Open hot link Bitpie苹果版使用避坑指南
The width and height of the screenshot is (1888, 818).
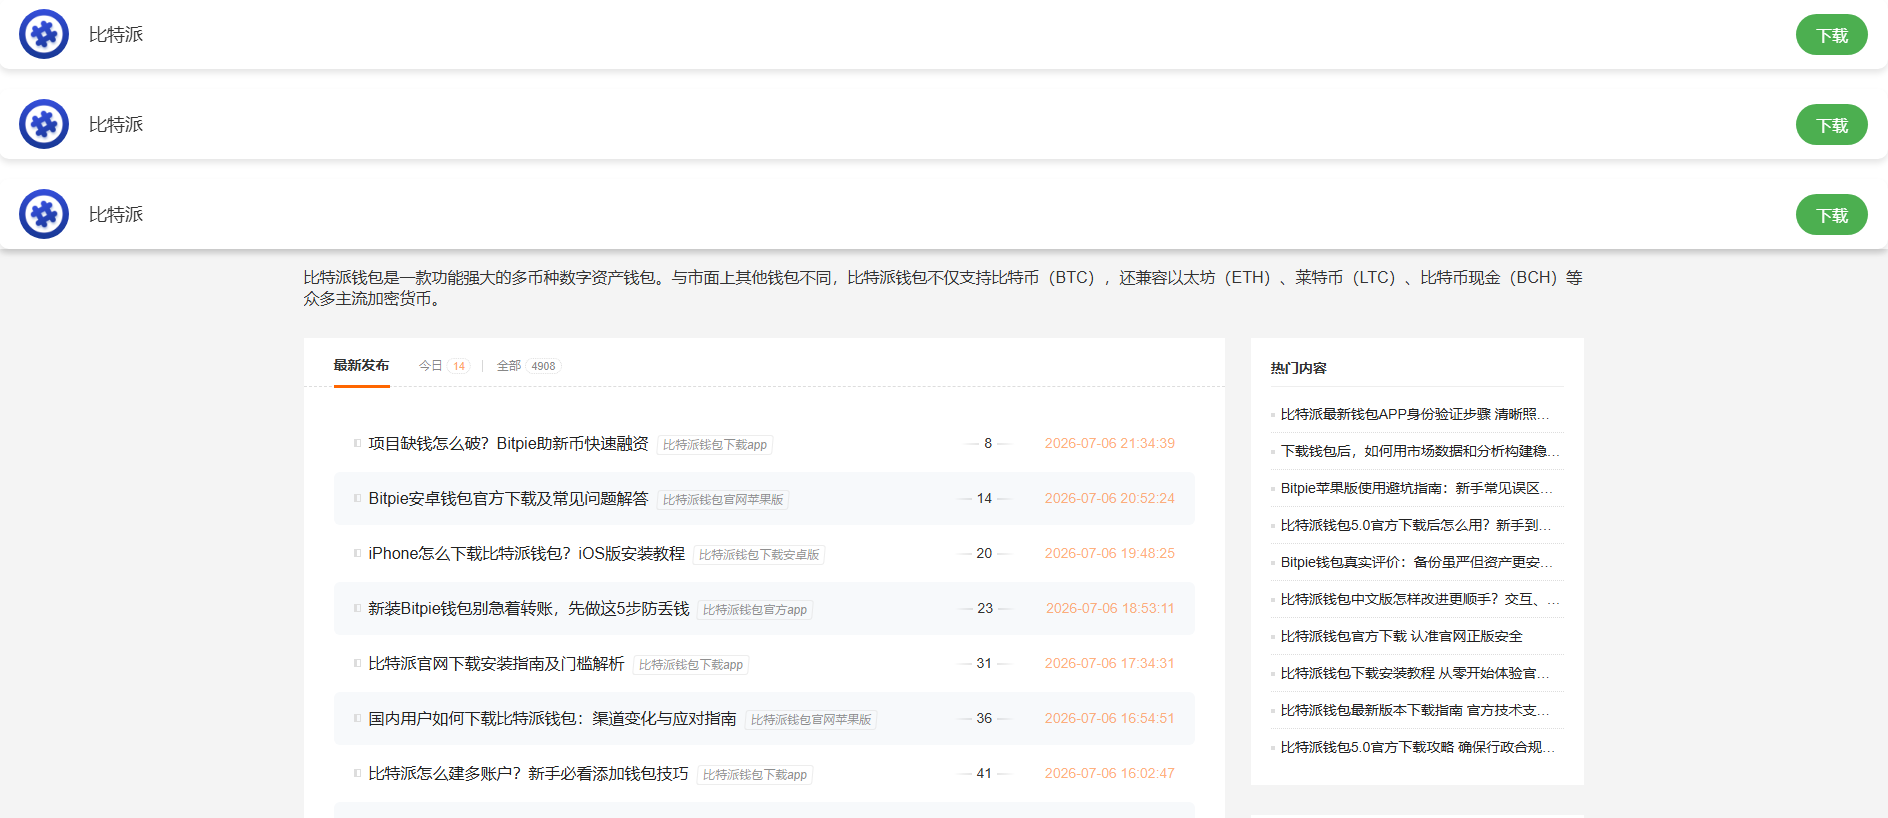pyautogui.click(x=1417, y=488)
